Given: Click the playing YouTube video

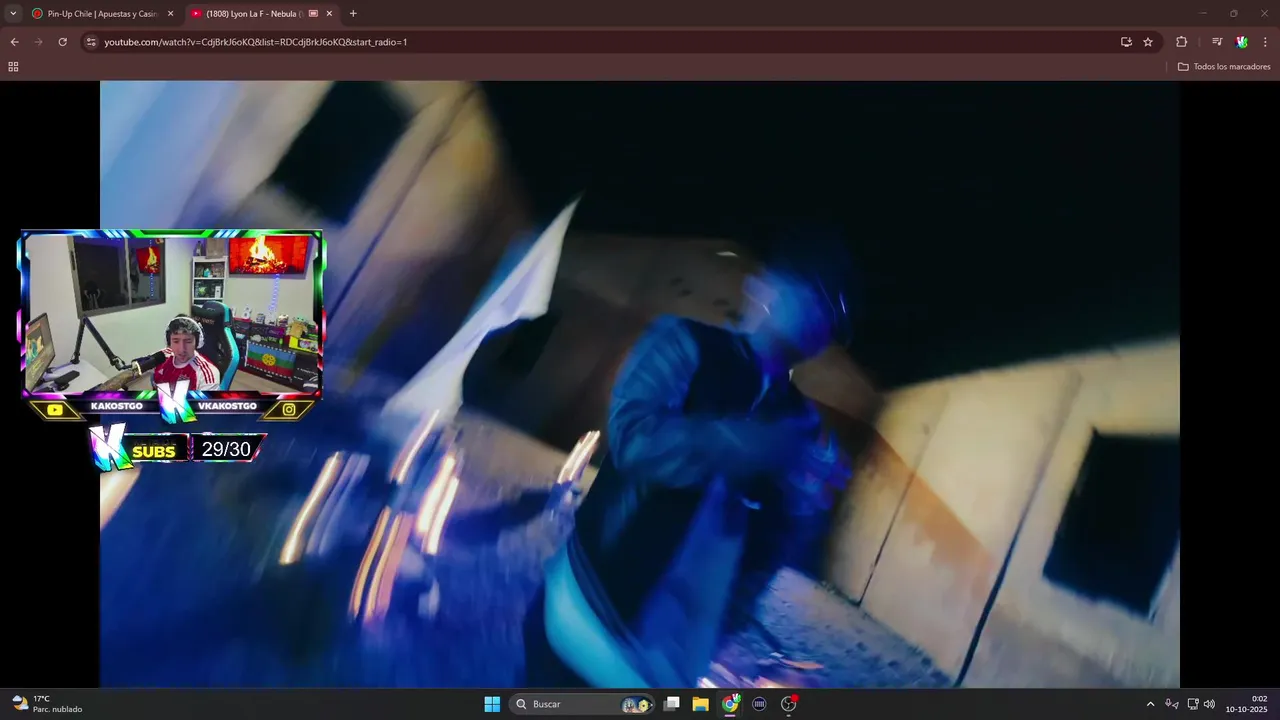Looking at the screenshot, I should pos(640,384).
